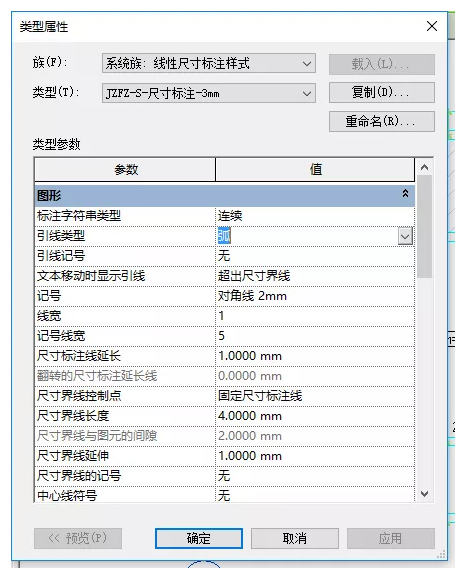
Task: Click the scrollbar down arrow
Action: click(x=424, y=494)
